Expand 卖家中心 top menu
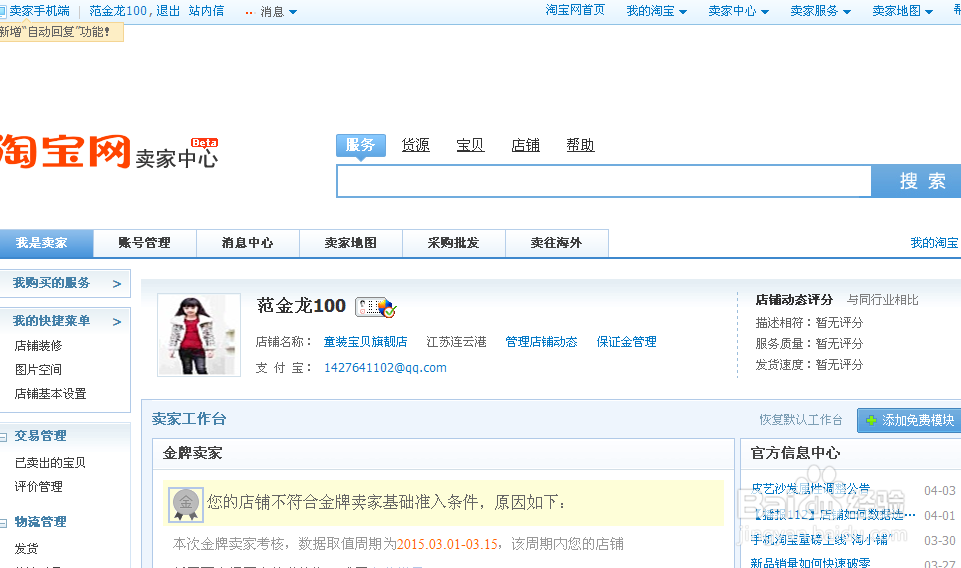Viewport: 961px width, 568px height. tap(738, 11)
